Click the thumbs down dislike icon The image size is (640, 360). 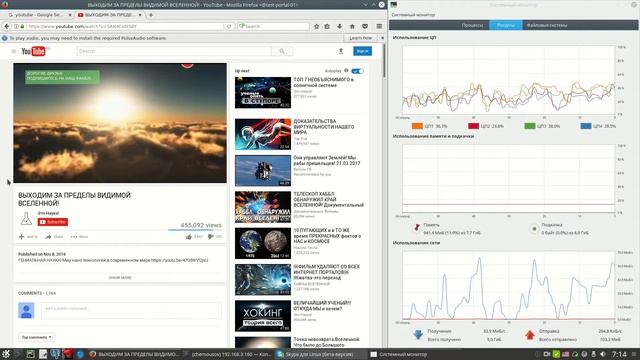pos(211,237)
